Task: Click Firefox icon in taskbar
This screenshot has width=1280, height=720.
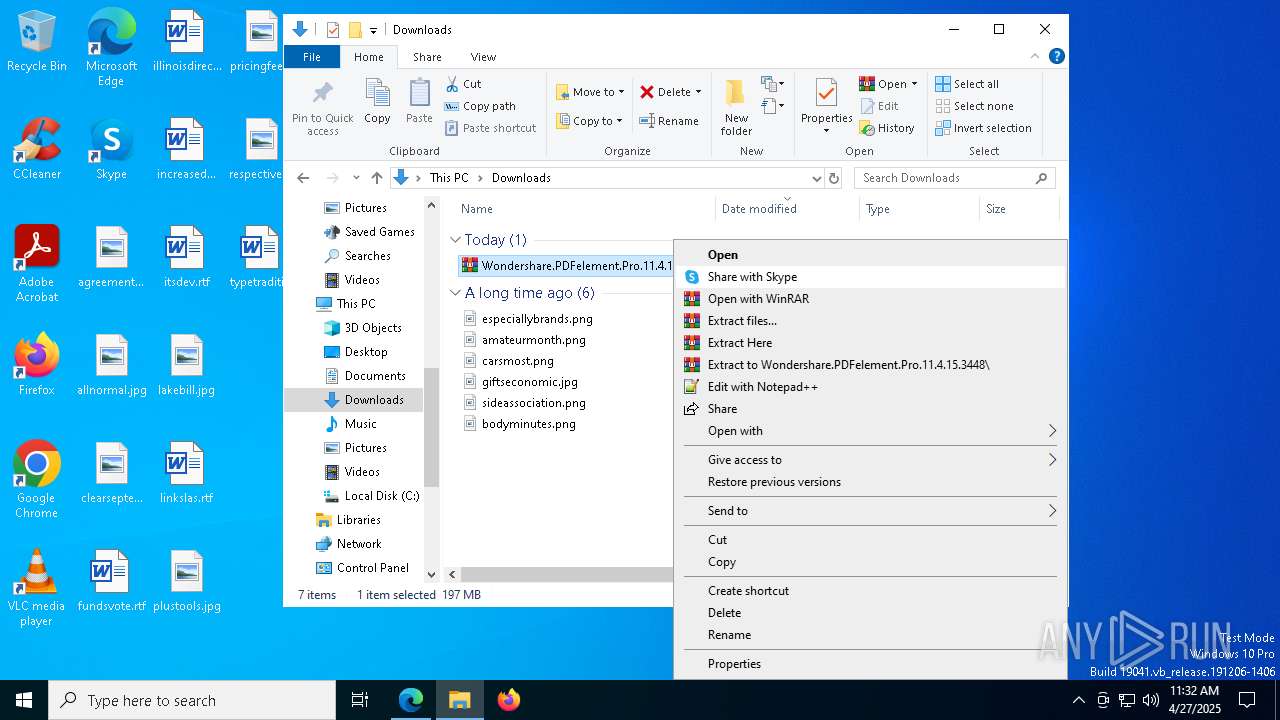Action: tap(509, 700)
